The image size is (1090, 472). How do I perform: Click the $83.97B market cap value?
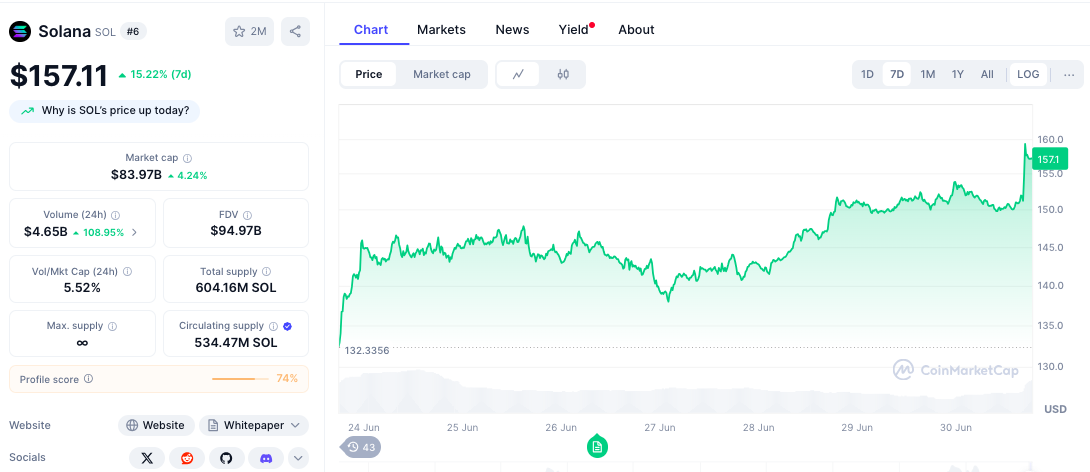pyautogui.click(x=136, y=175)
